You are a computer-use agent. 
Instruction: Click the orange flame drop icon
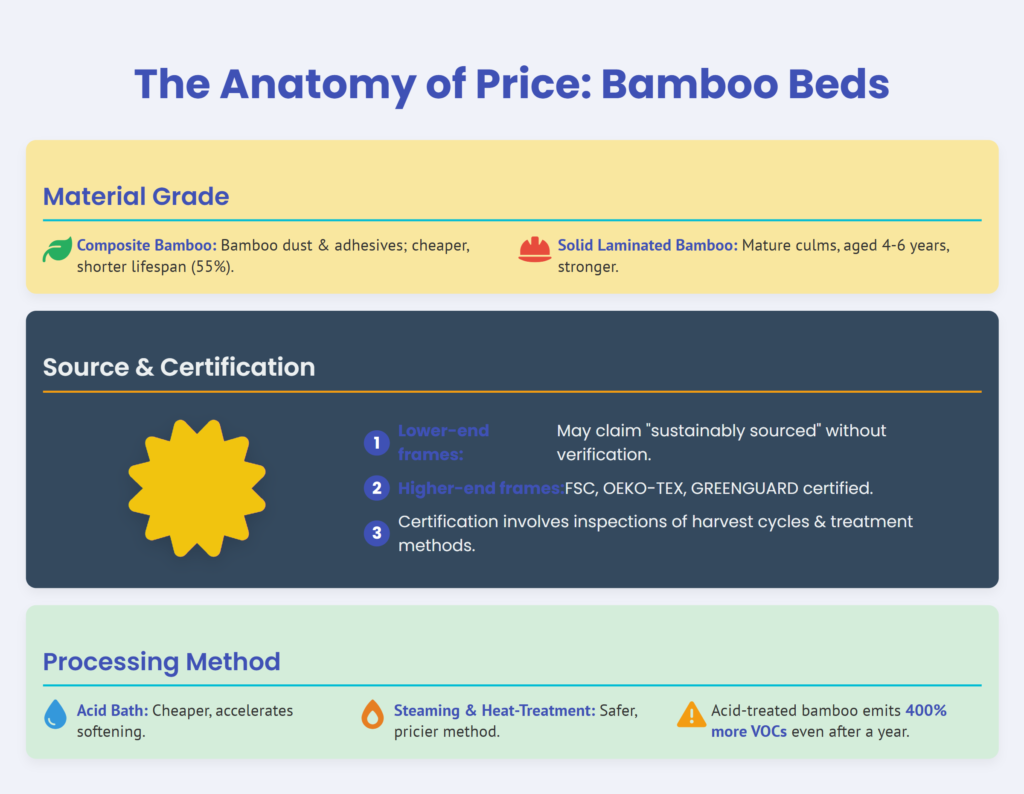(372, 715)
